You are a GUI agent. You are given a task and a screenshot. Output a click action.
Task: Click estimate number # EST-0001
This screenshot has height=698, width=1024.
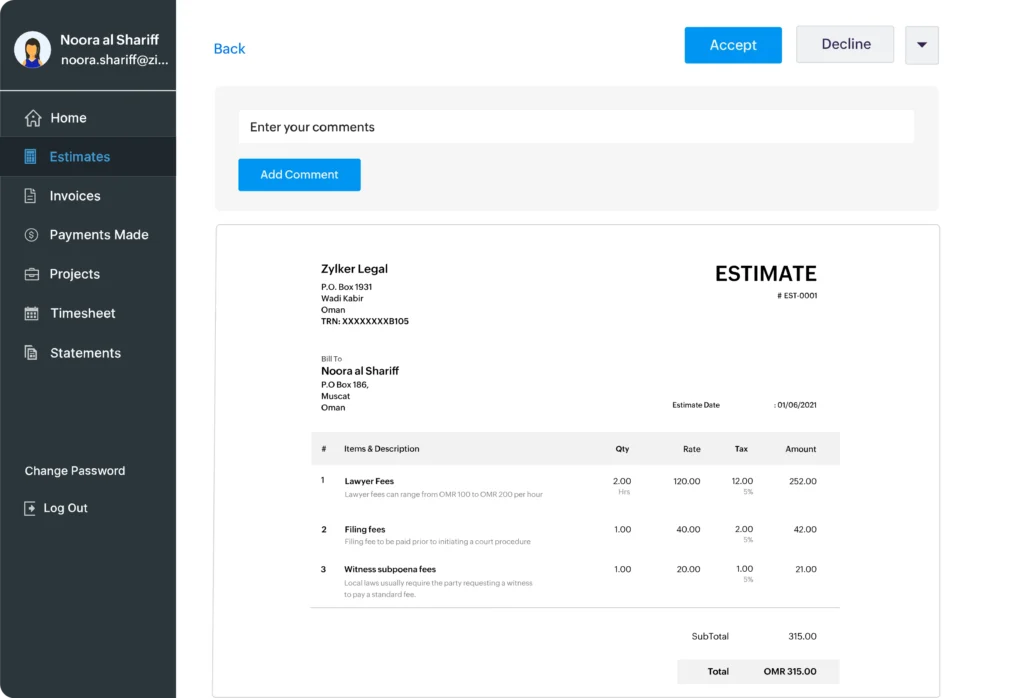click(797, 296)
